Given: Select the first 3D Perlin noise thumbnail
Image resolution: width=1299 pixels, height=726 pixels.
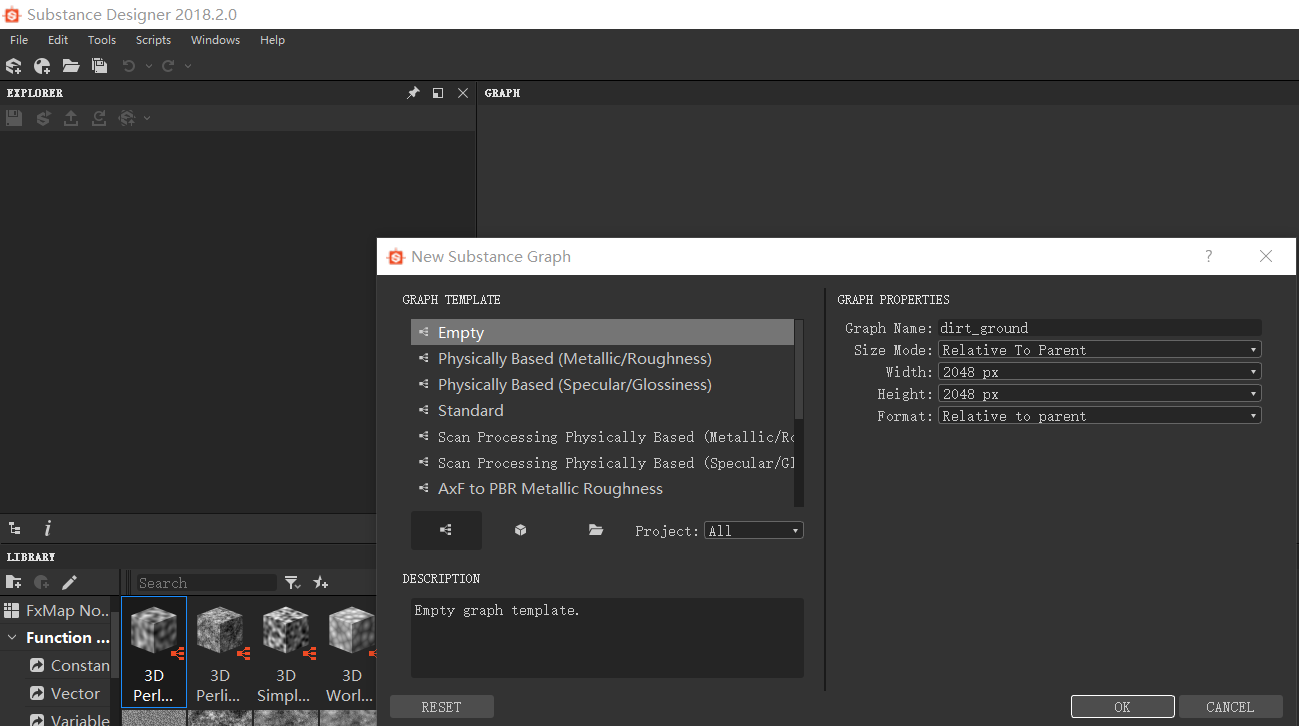Looking at the screenshot, I should tap(154, 652).
